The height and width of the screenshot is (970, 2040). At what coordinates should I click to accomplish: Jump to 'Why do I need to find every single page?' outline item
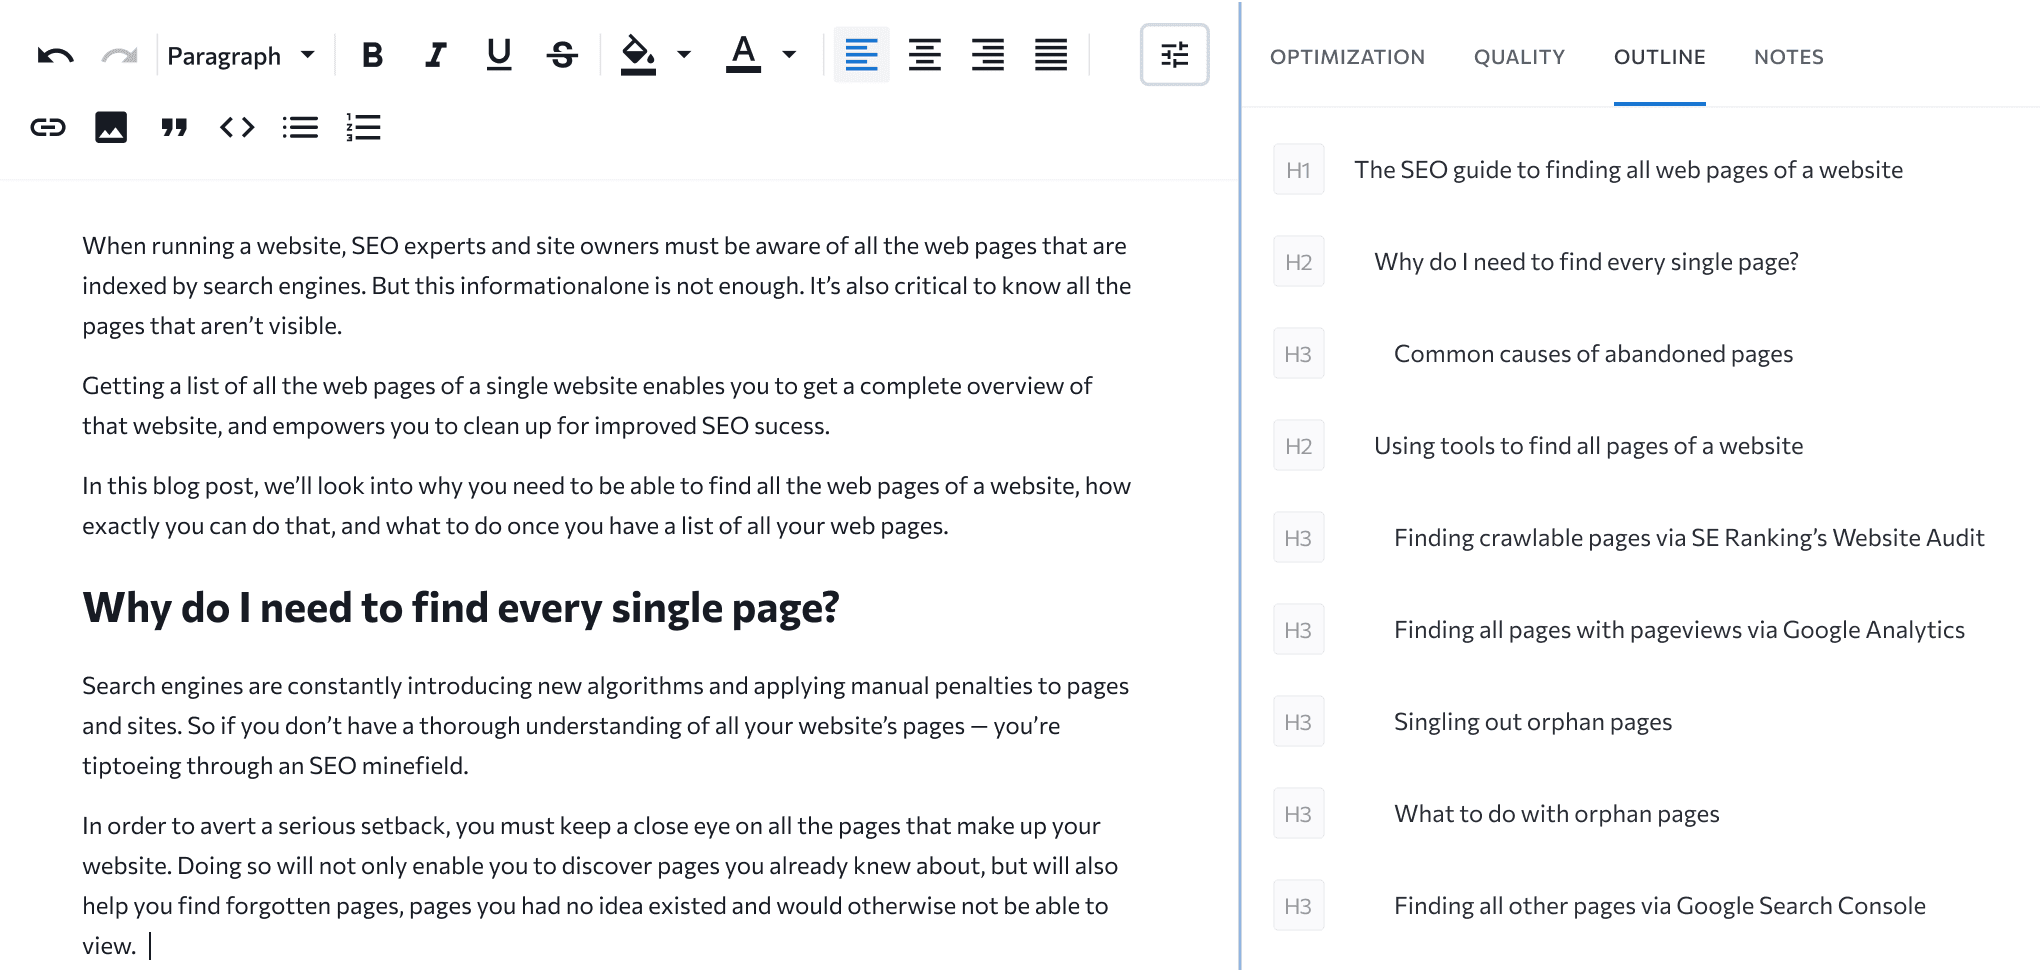(x=1586, y=262)
